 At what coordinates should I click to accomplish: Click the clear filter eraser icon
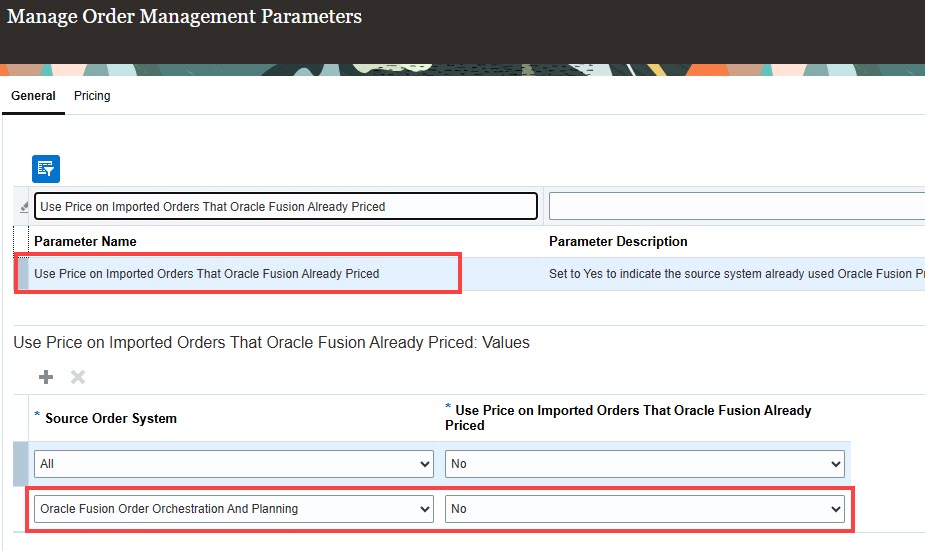[24, 207]
